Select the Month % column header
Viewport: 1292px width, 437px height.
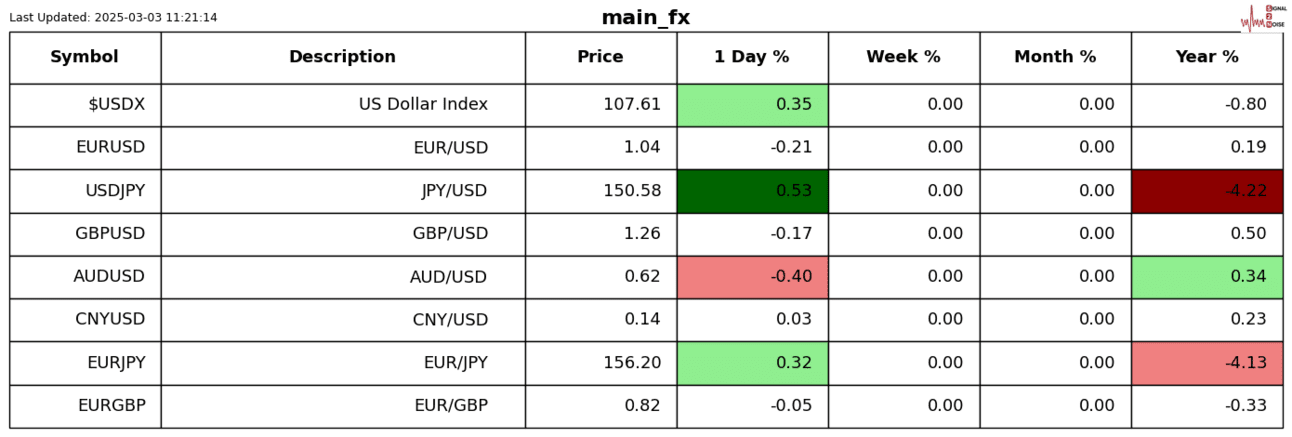pos(1055,58)
